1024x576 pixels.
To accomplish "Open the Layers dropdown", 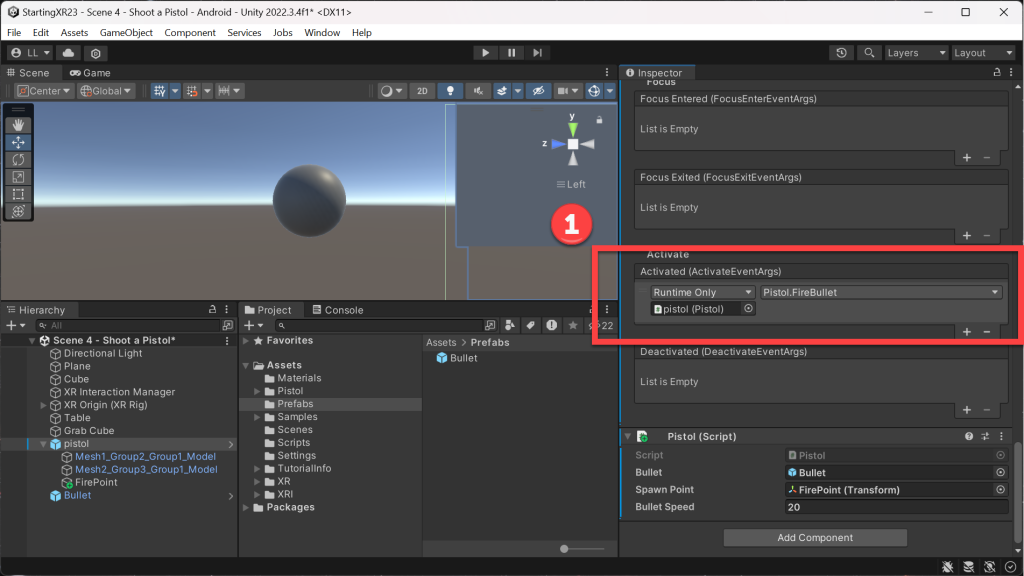I will 916,53.
